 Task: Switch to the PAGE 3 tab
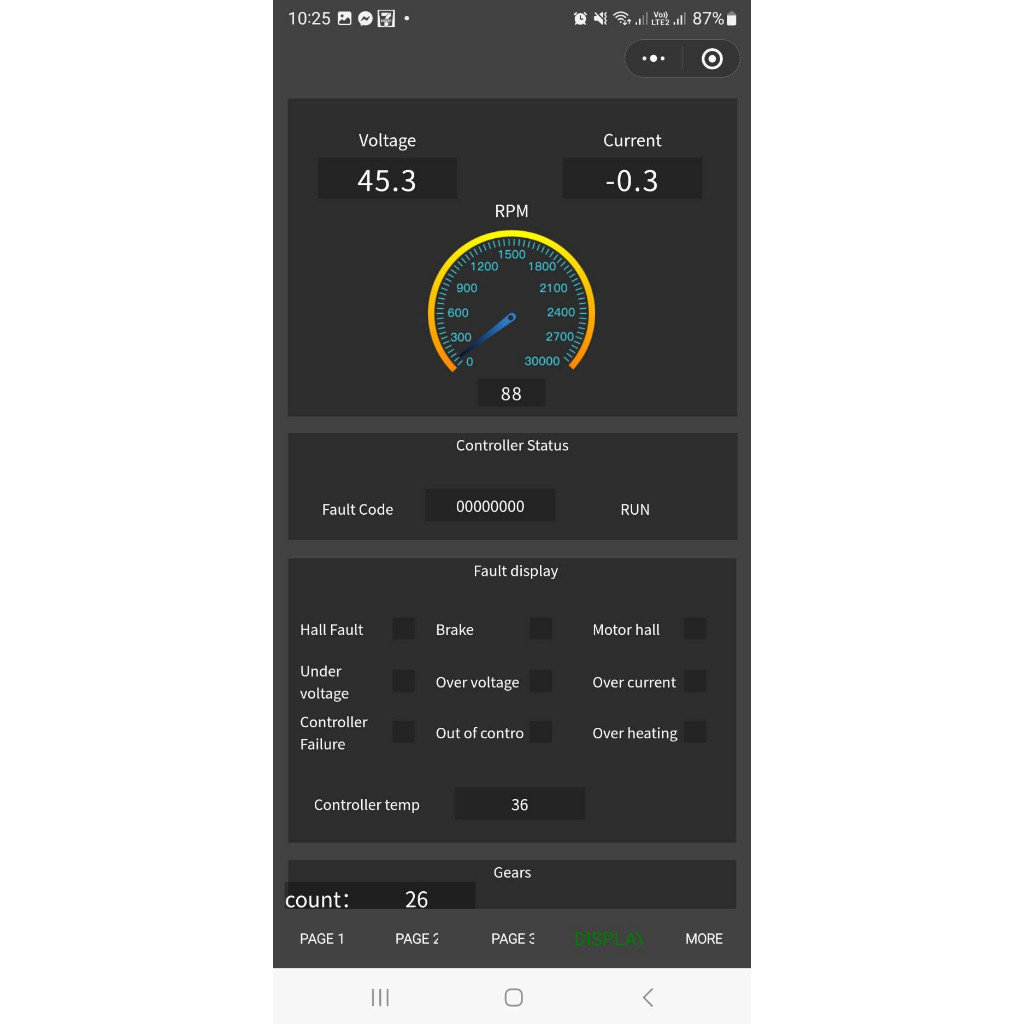(513, 938)
